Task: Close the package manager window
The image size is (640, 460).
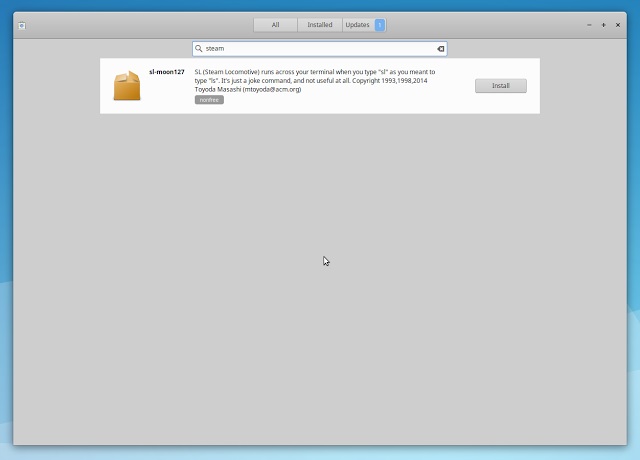Action: (x=617, y=25)
